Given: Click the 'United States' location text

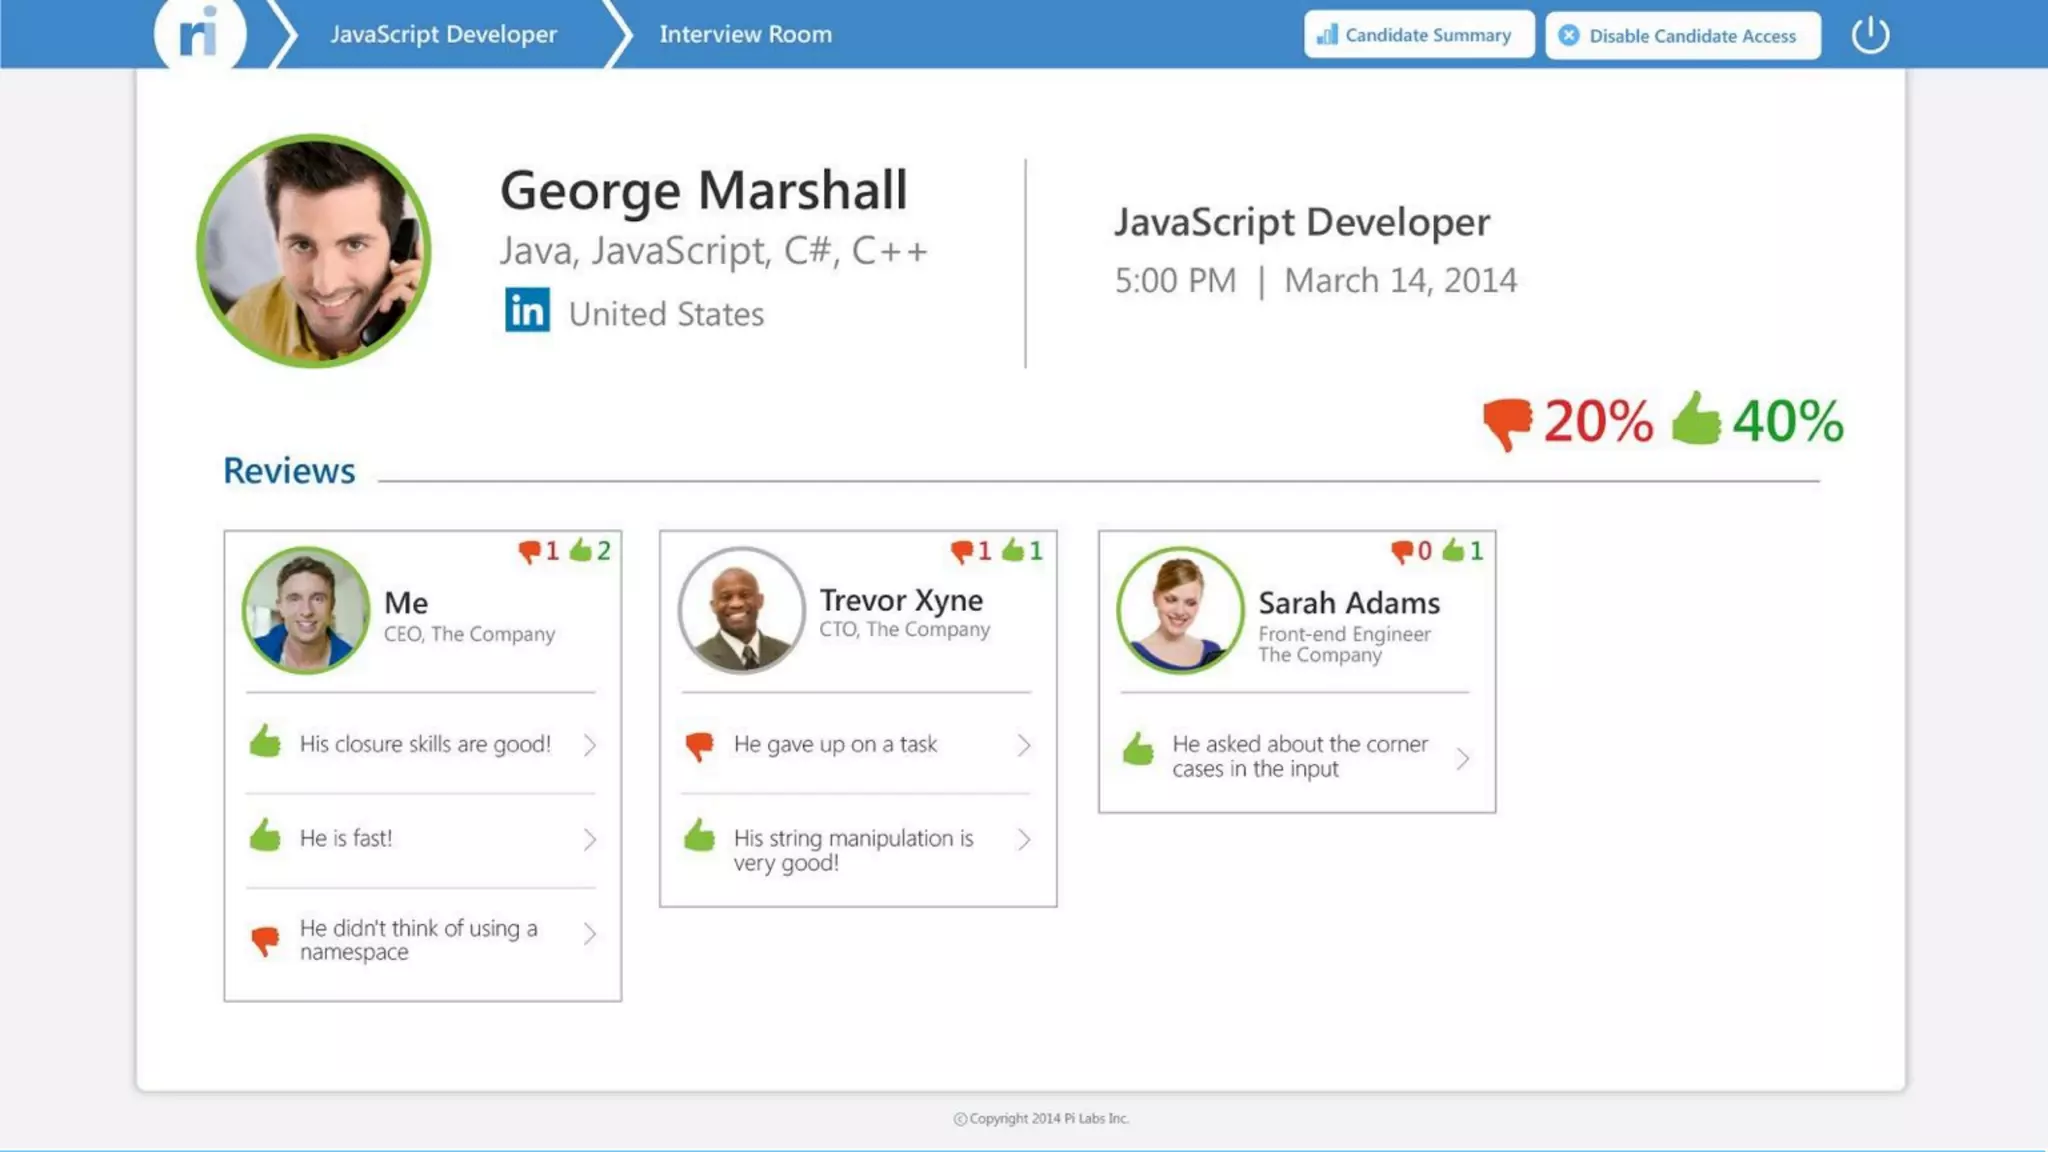Looking at the screenshot, I should coord(666,314).
